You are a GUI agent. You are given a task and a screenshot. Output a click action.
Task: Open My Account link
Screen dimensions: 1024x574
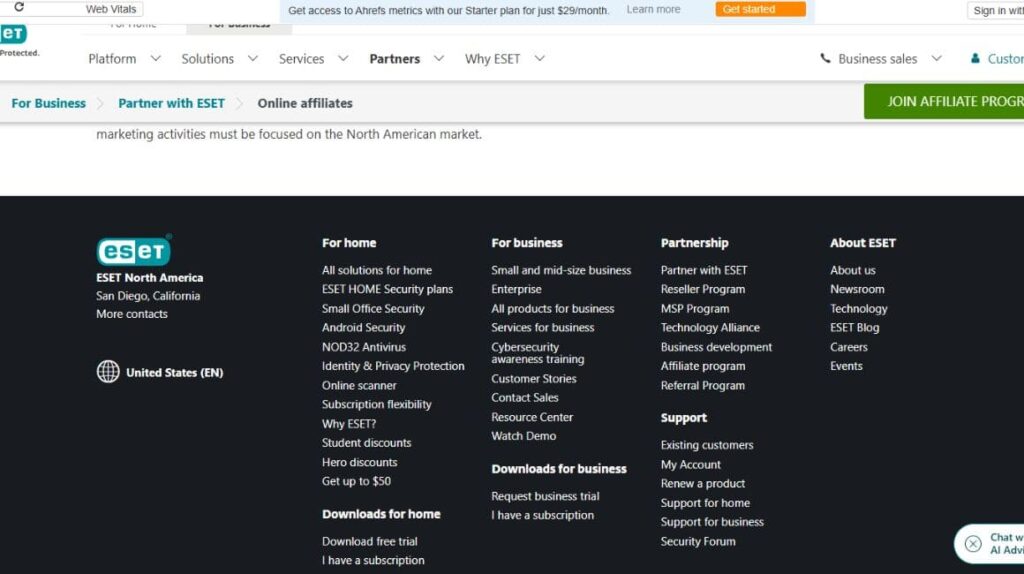(x=690, y=464)
